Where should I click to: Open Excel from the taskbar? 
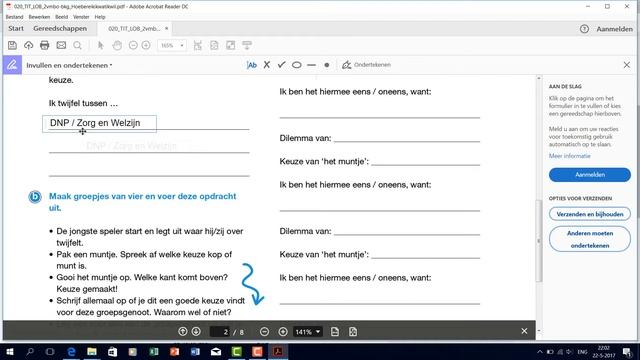(154, 351)
